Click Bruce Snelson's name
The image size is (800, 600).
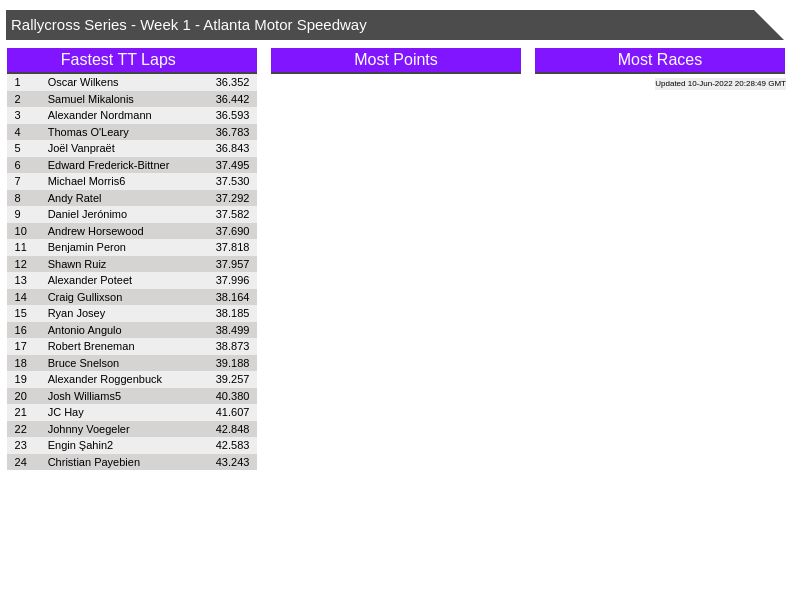[x=83, y=363]
